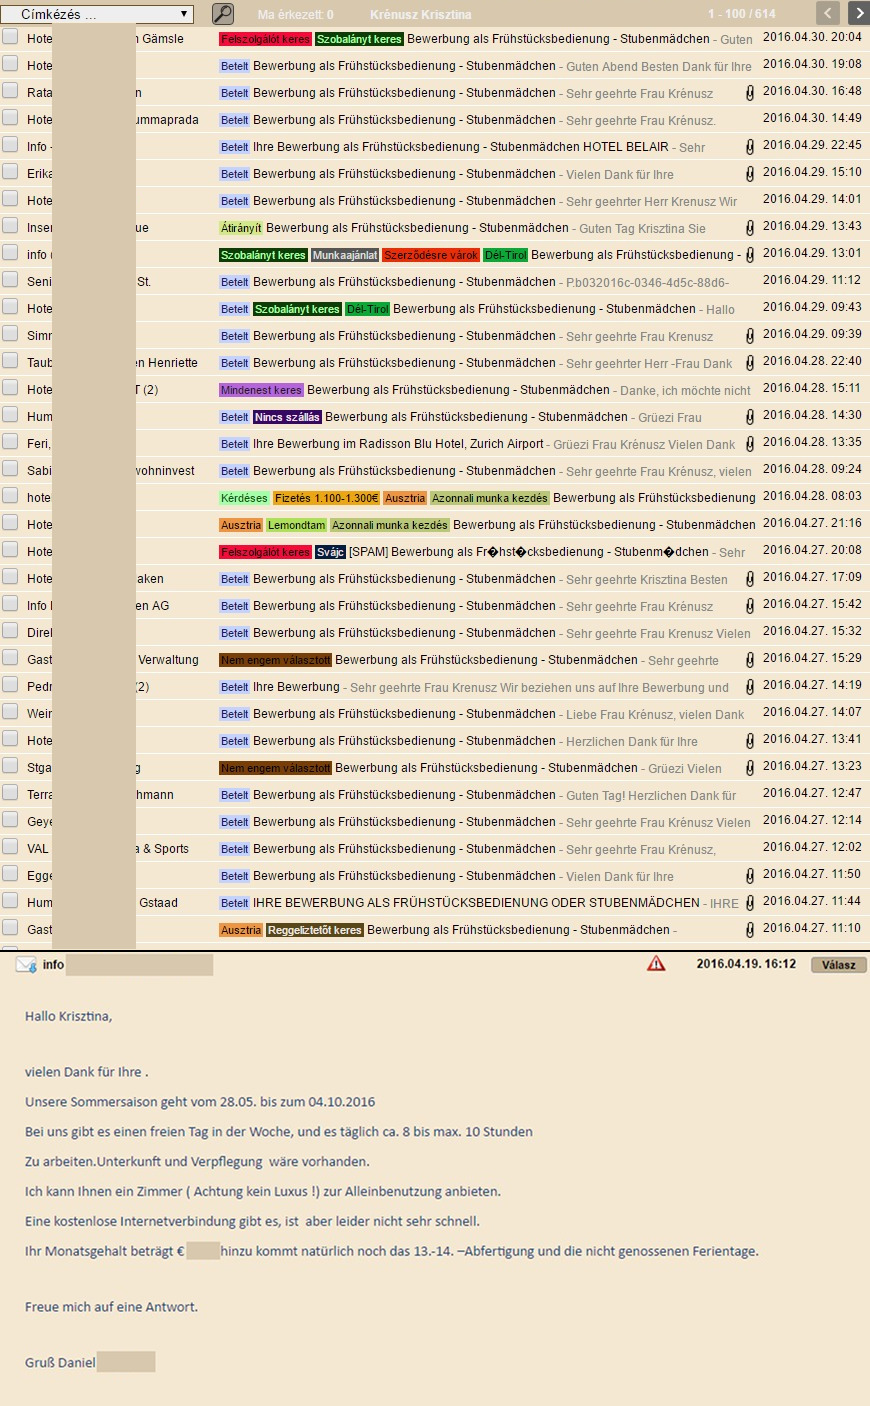The width and height of the screenshot is (870, 1406).
Task: Select checkbox for the 2016.04.29. 11:12 email
Action: click(x=10, y=280)
